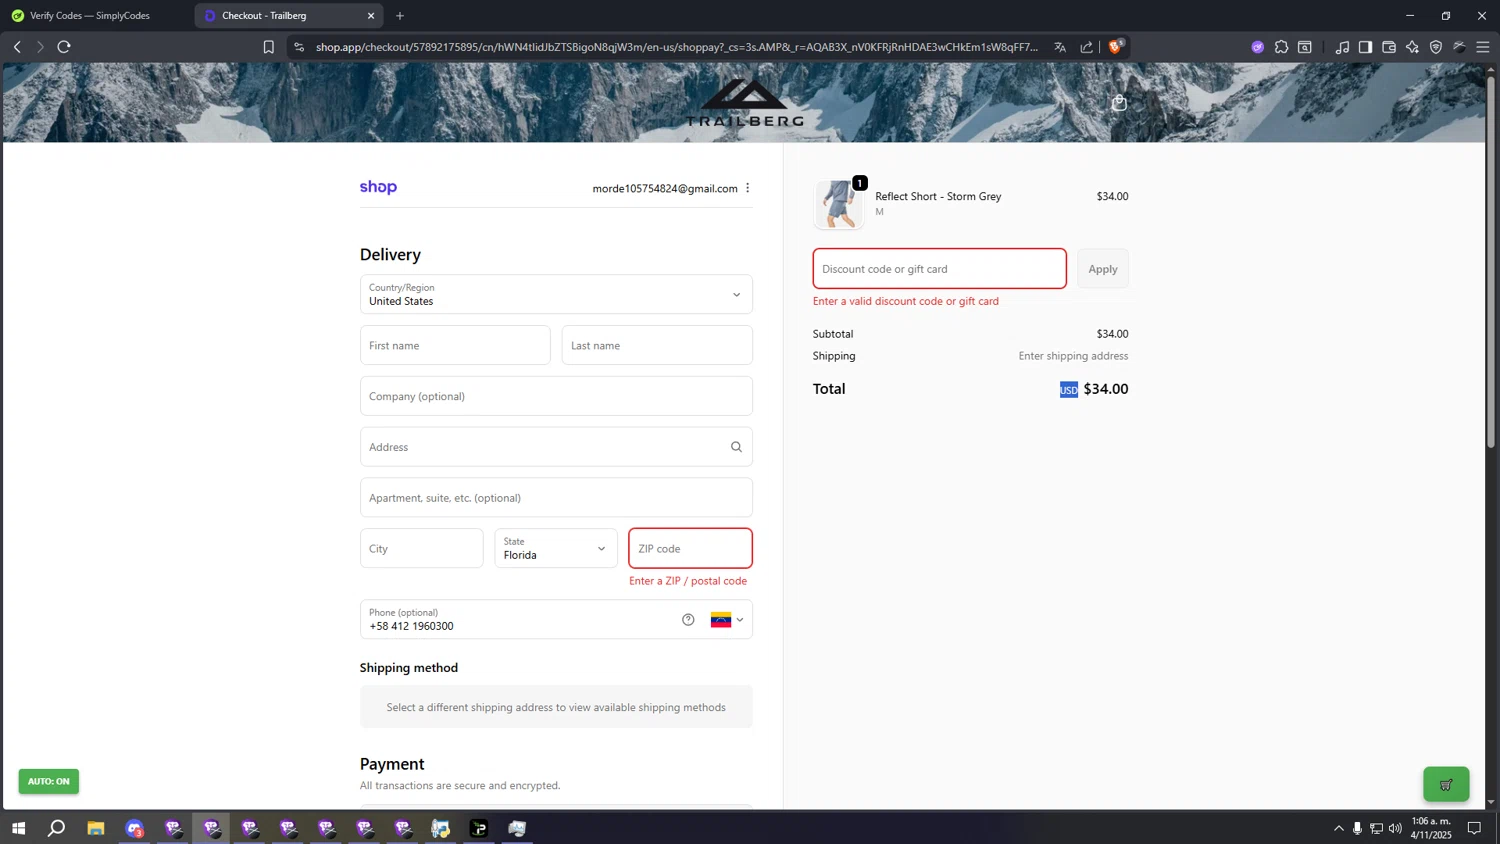This screenshot has width=1500, height=844.
Task: Click the page vertical scrollbar
Action: [1490, 260]
